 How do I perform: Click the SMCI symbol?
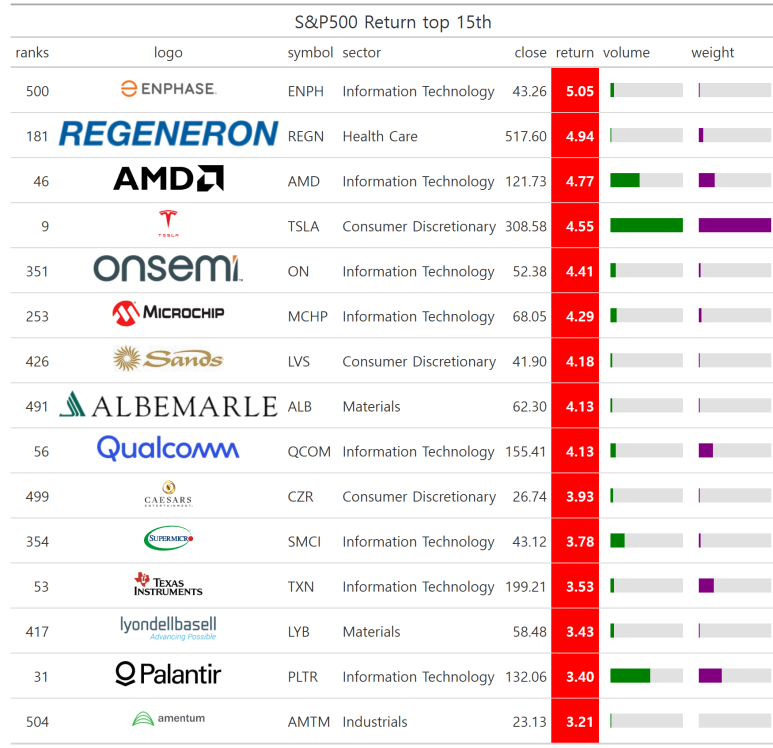[x=304, y=542]
